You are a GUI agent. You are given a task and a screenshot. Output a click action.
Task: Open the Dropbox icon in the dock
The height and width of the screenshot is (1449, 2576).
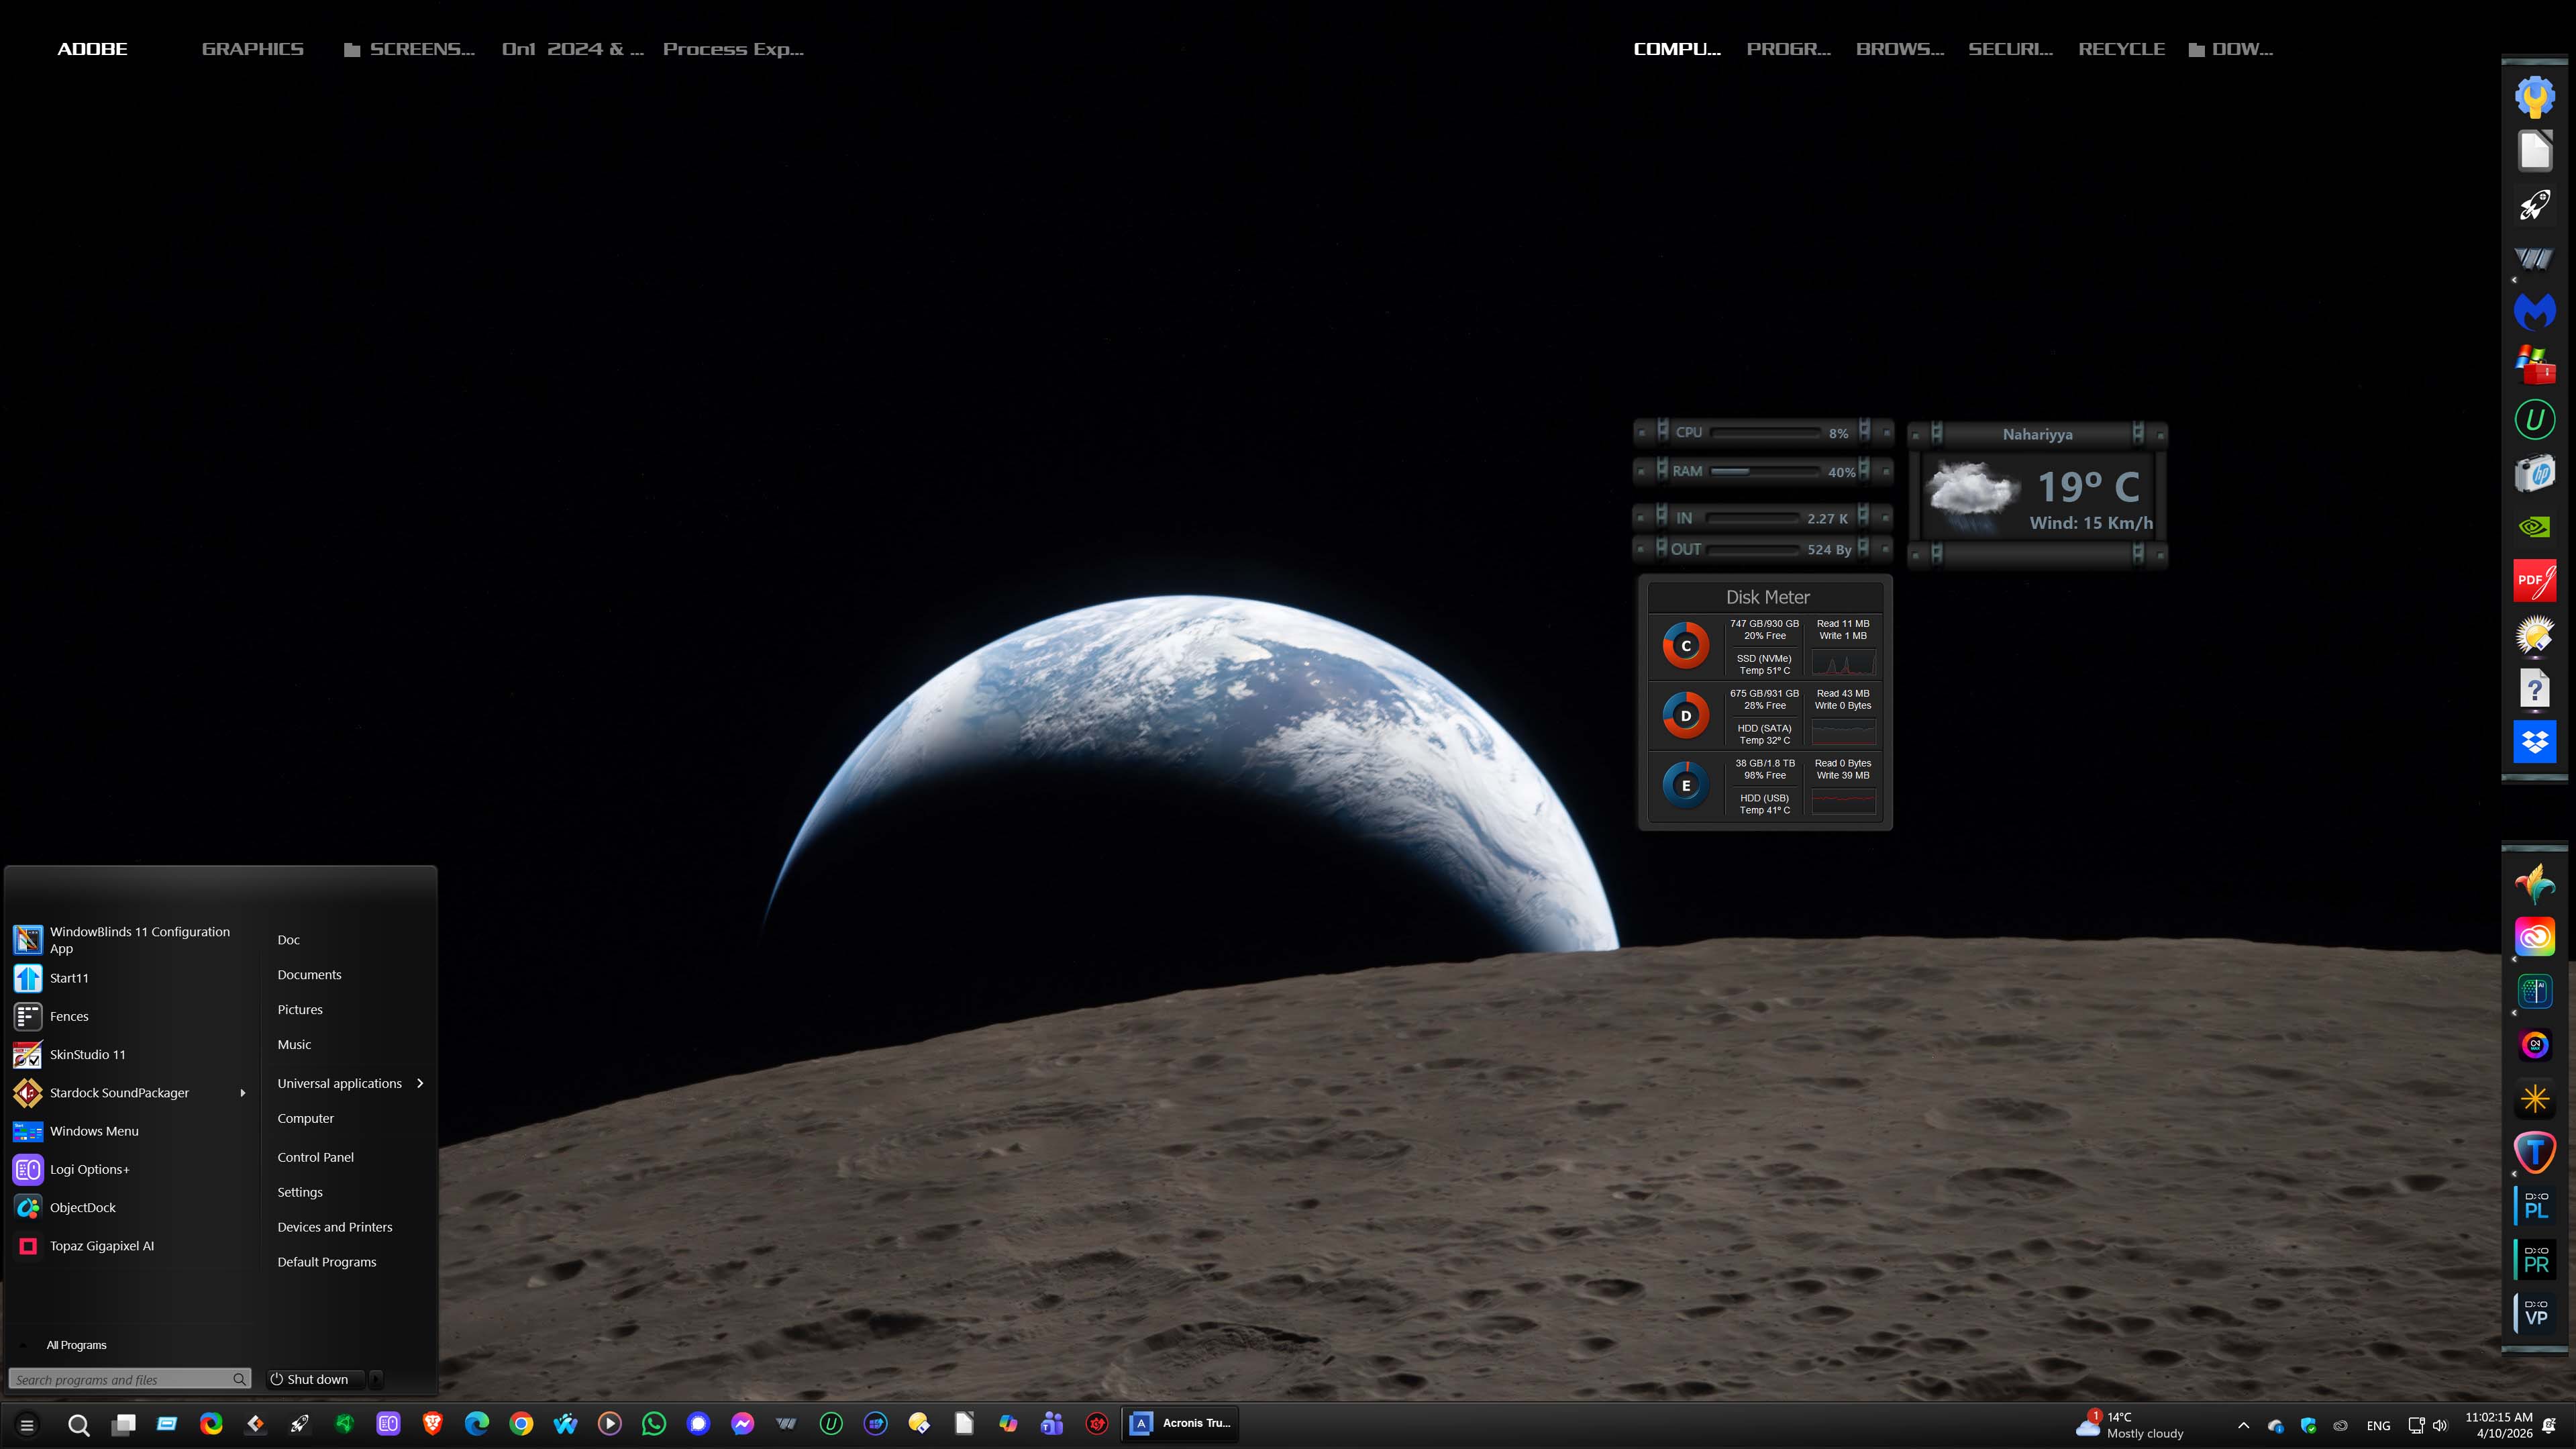coord(2534,742)
